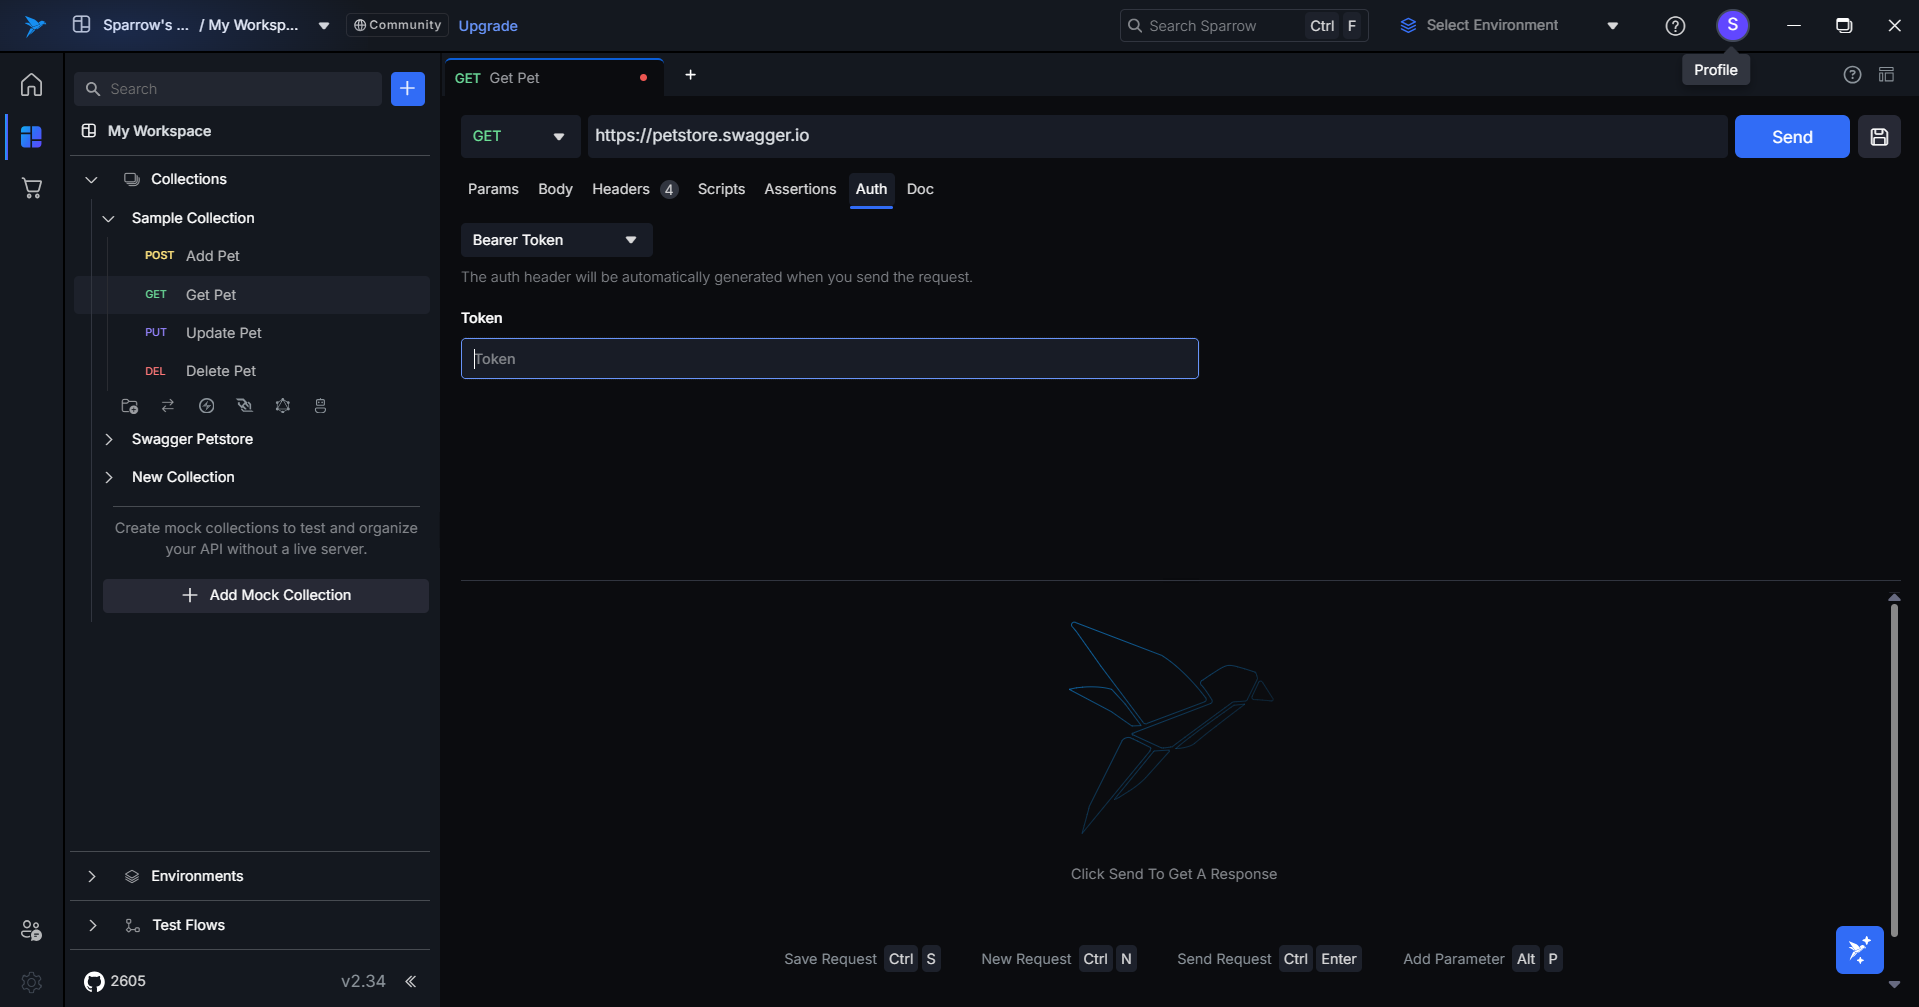Click into the Token input field
Viewport: 1919px width, 1007px height.
point(829,359)
